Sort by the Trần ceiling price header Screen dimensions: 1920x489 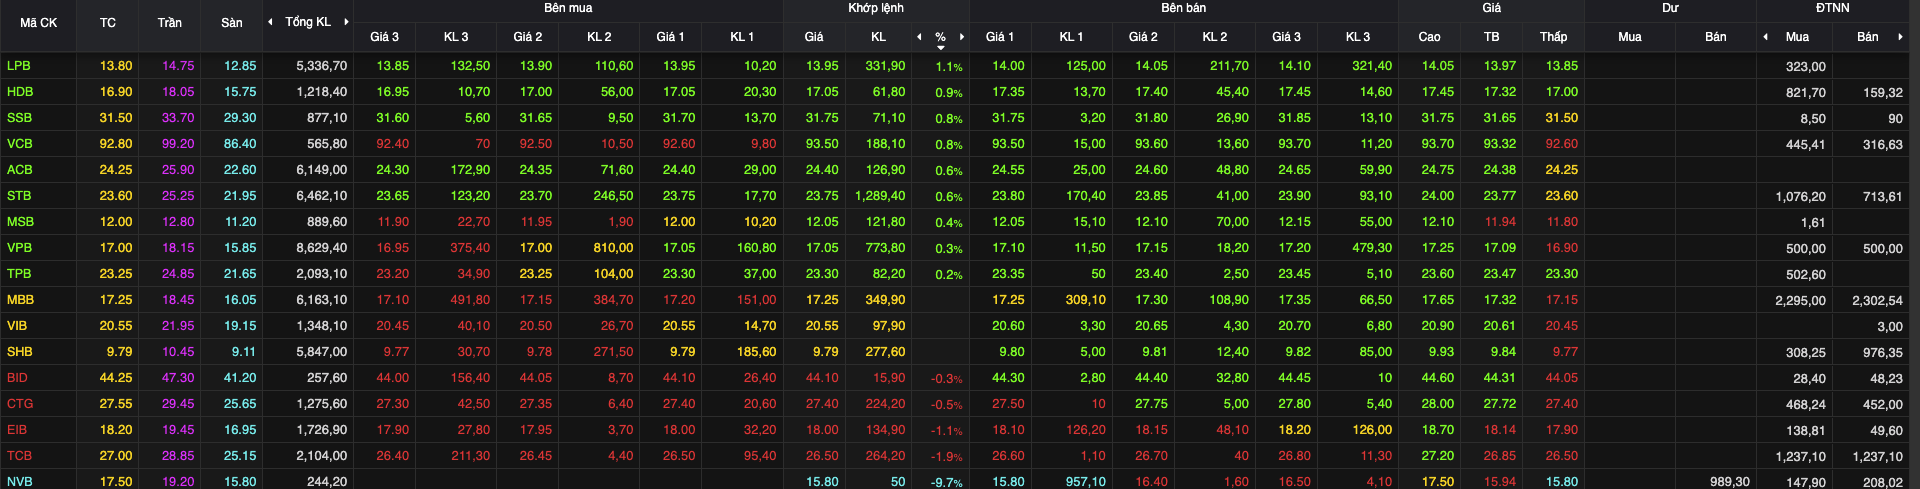click(170, 22)
